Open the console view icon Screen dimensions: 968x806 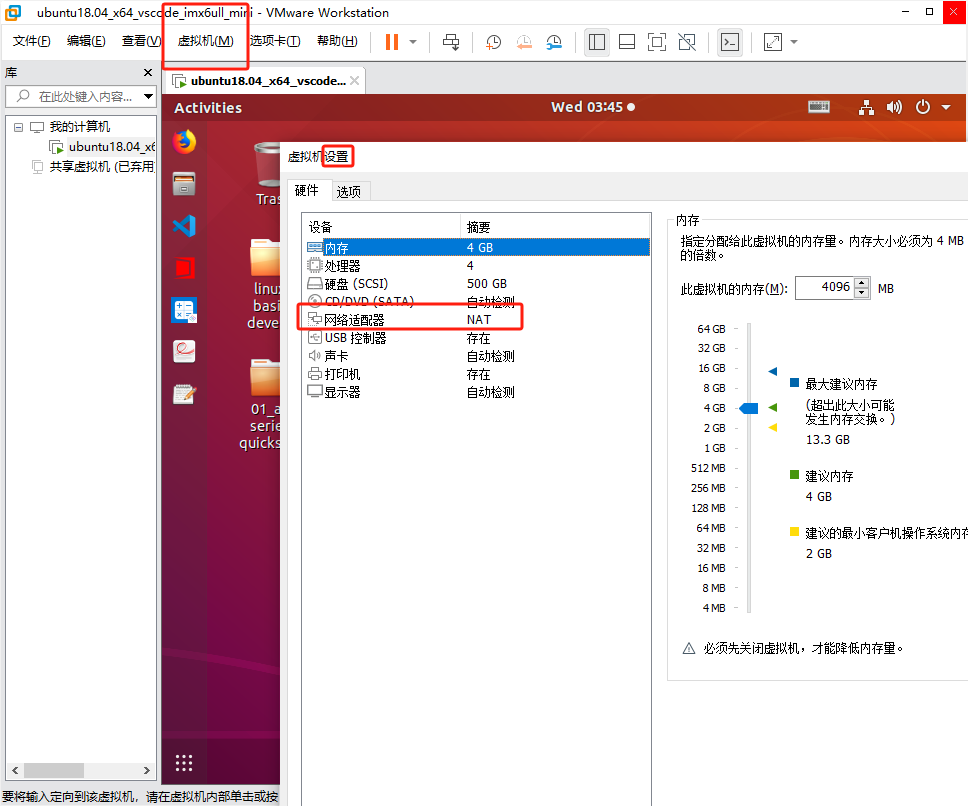click(x=730, y=42)
